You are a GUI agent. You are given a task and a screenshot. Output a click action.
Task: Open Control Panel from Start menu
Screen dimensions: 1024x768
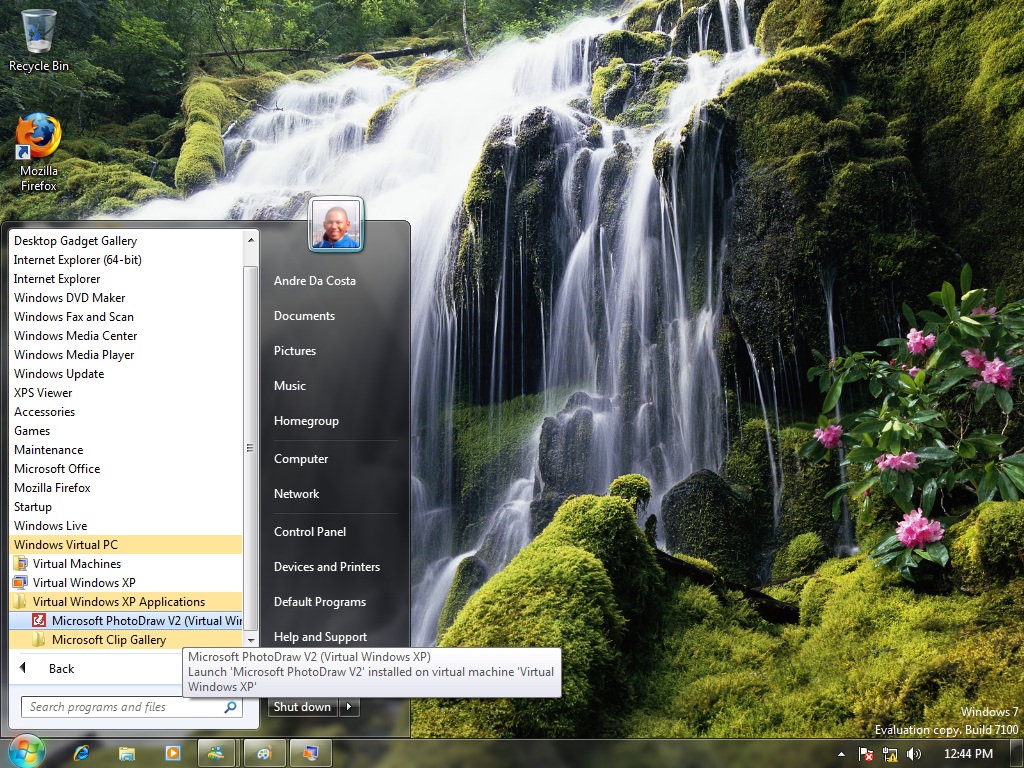coord(310,532)
